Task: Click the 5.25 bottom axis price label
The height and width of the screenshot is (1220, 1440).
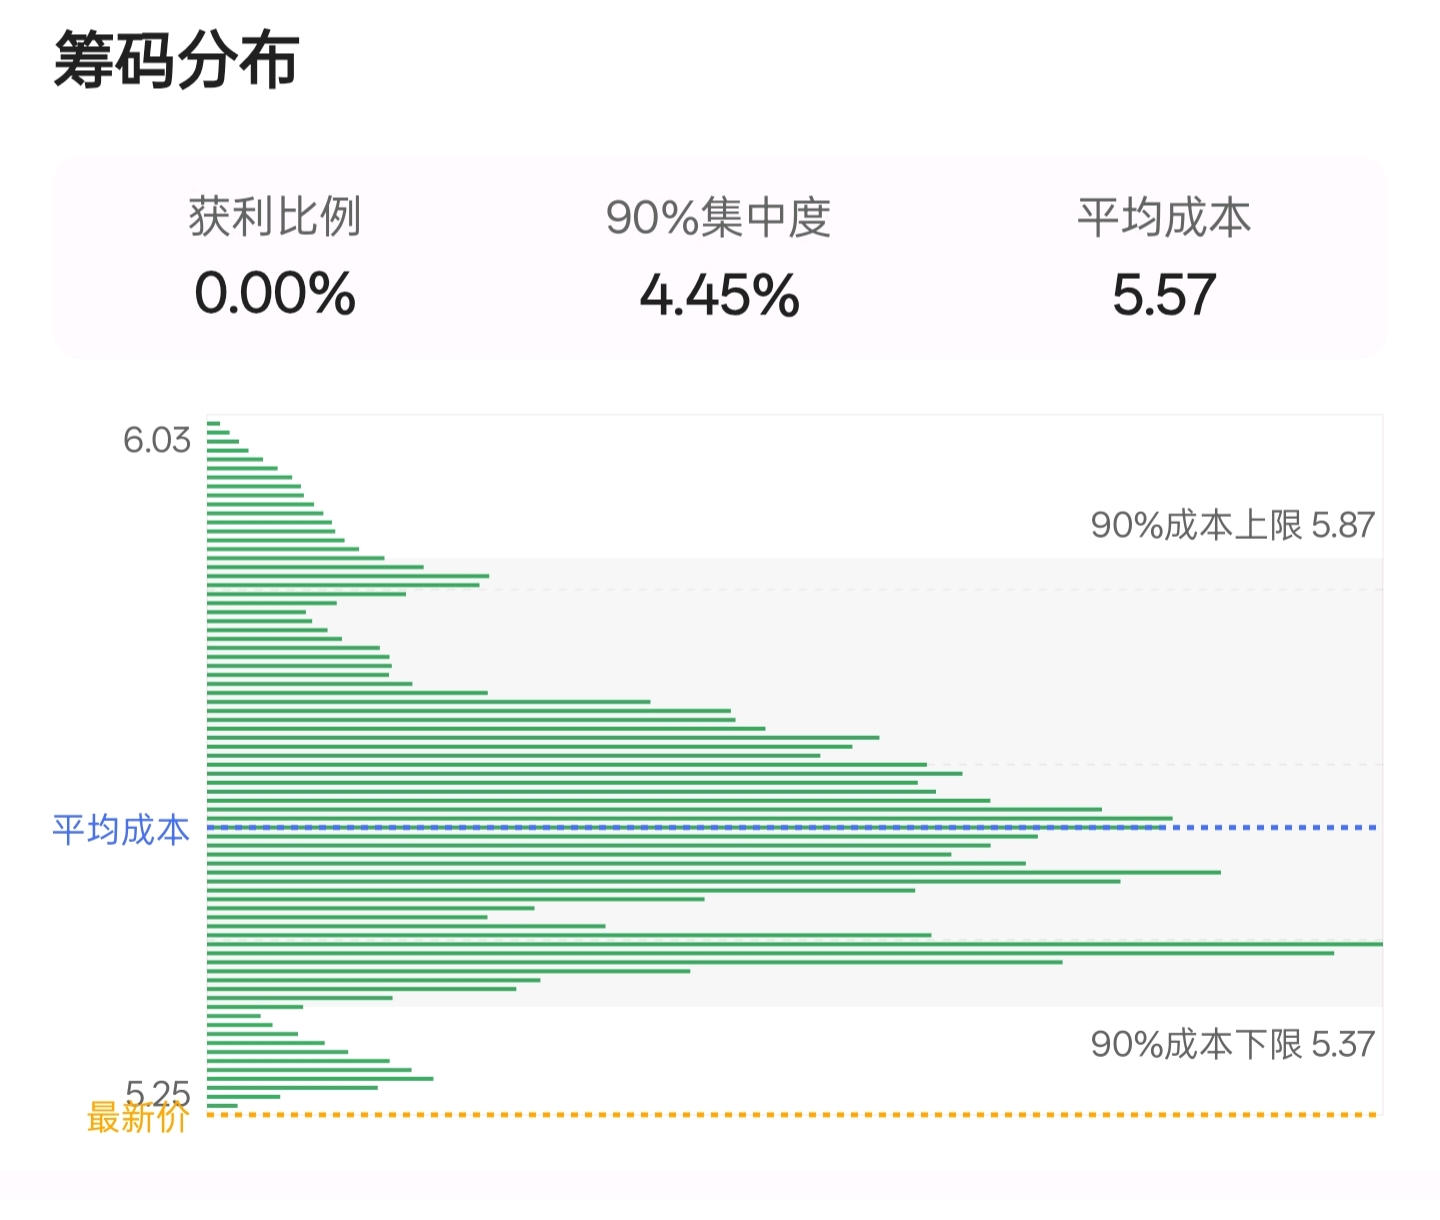Action: [157, 1091]
